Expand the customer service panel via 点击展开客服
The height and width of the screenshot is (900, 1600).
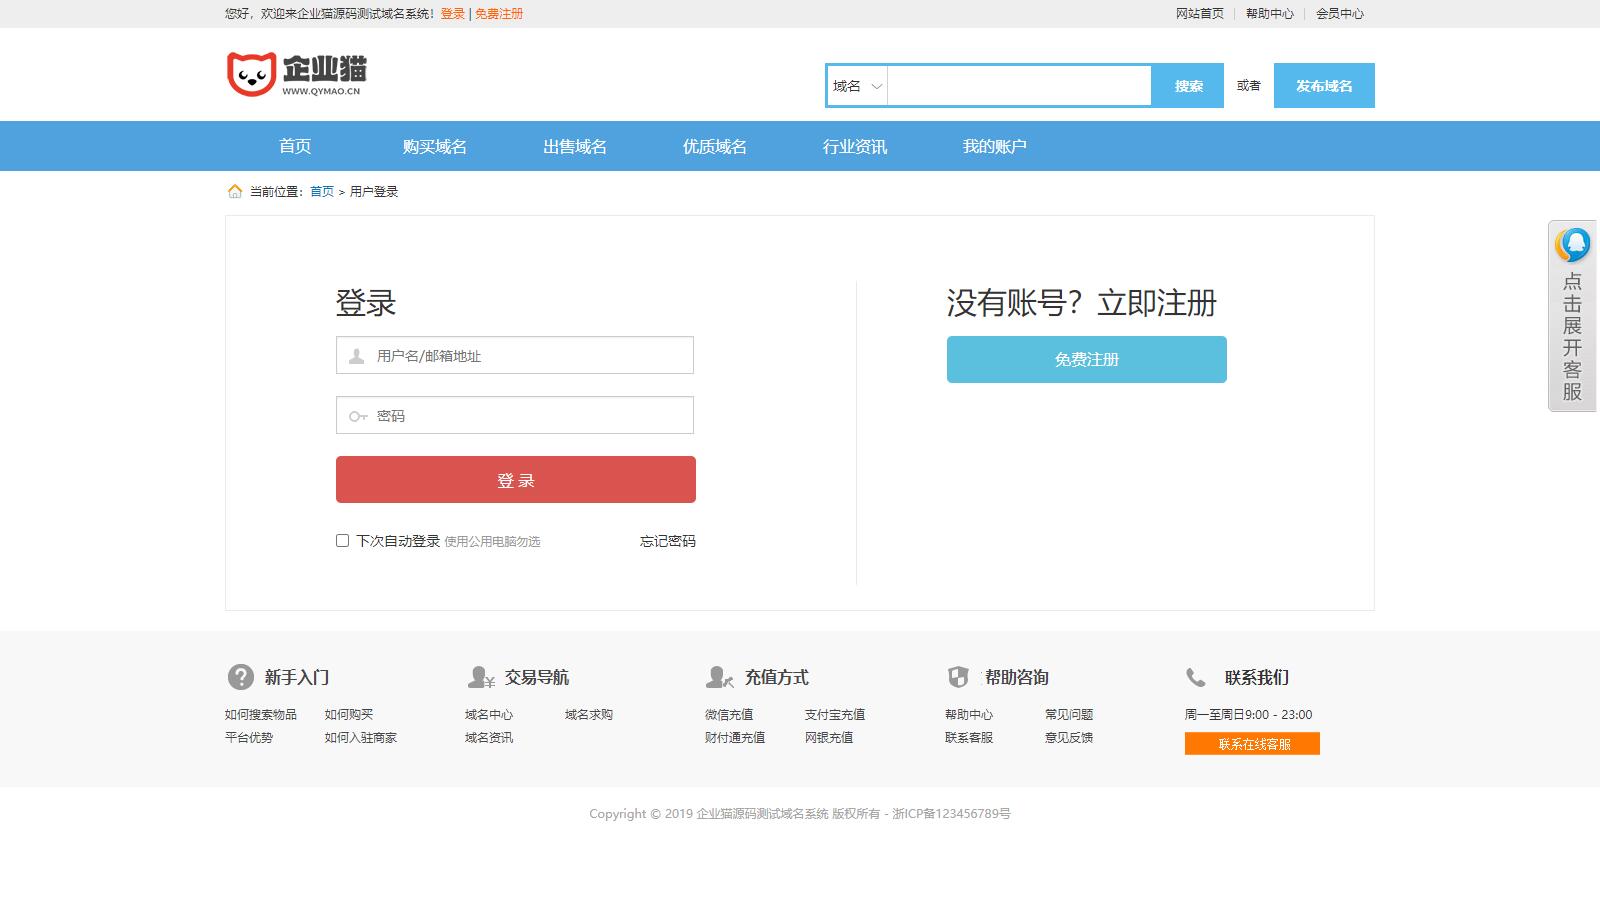click(1570, 340)
